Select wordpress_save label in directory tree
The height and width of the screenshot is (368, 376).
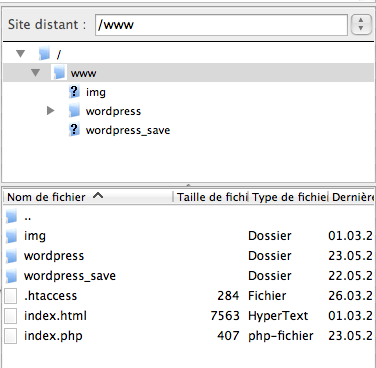pyautogui.click(x=128, y=130)
